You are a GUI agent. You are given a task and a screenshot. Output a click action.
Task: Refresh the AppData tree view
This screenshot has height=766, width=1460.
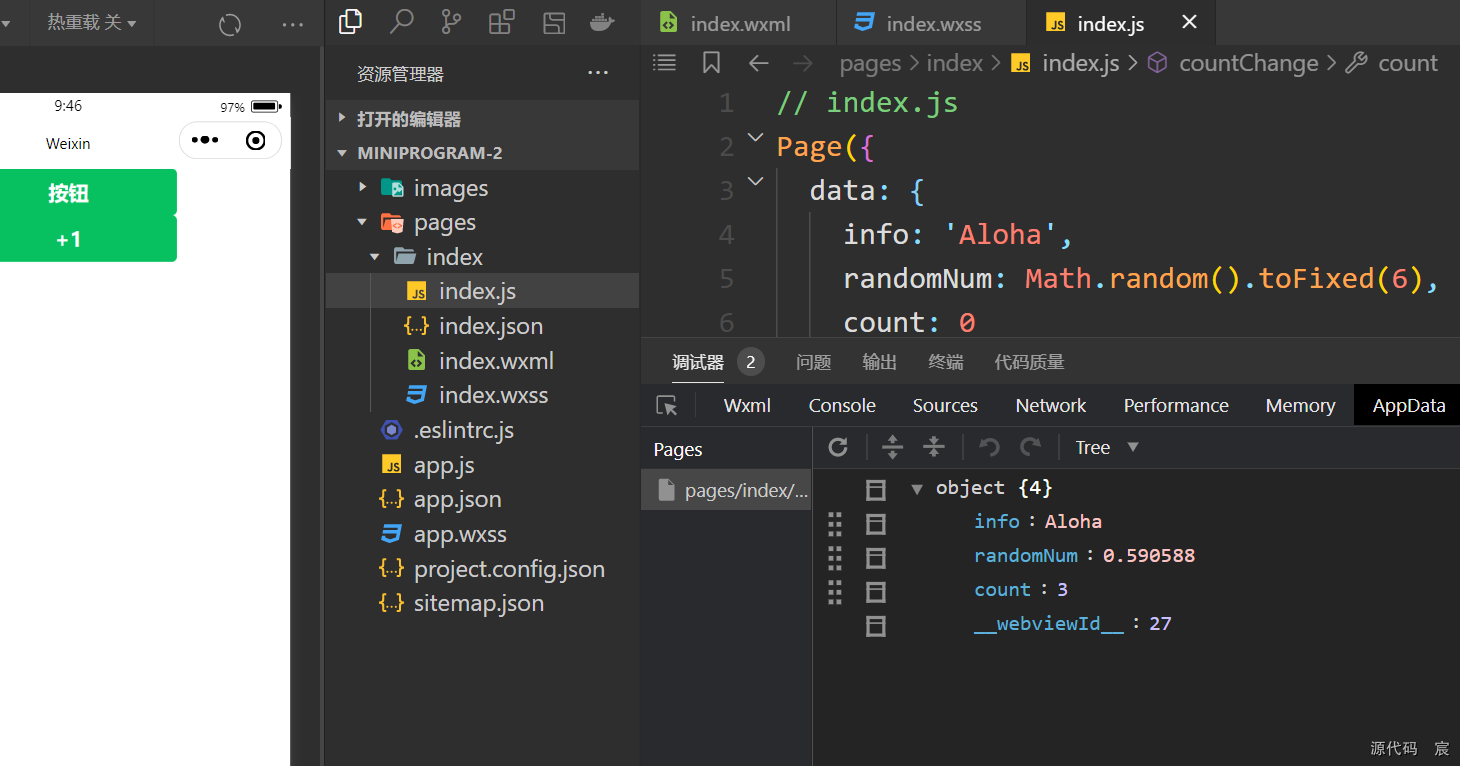(x=838, y=447)
